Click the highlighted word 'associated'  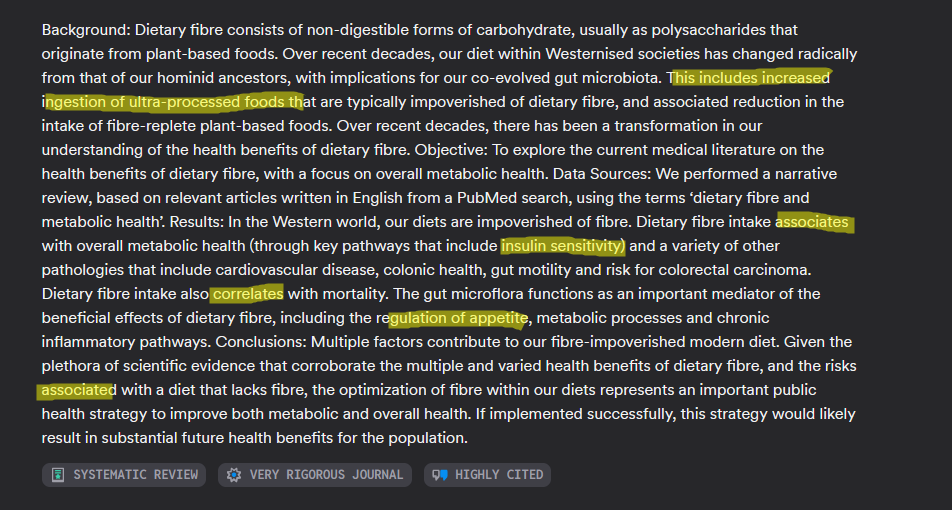point(79,390)
